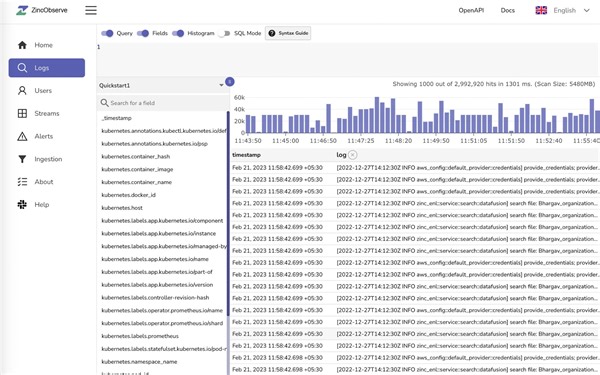Click the About list icon
Screen dimensions: 600x375
click(22, 182)
